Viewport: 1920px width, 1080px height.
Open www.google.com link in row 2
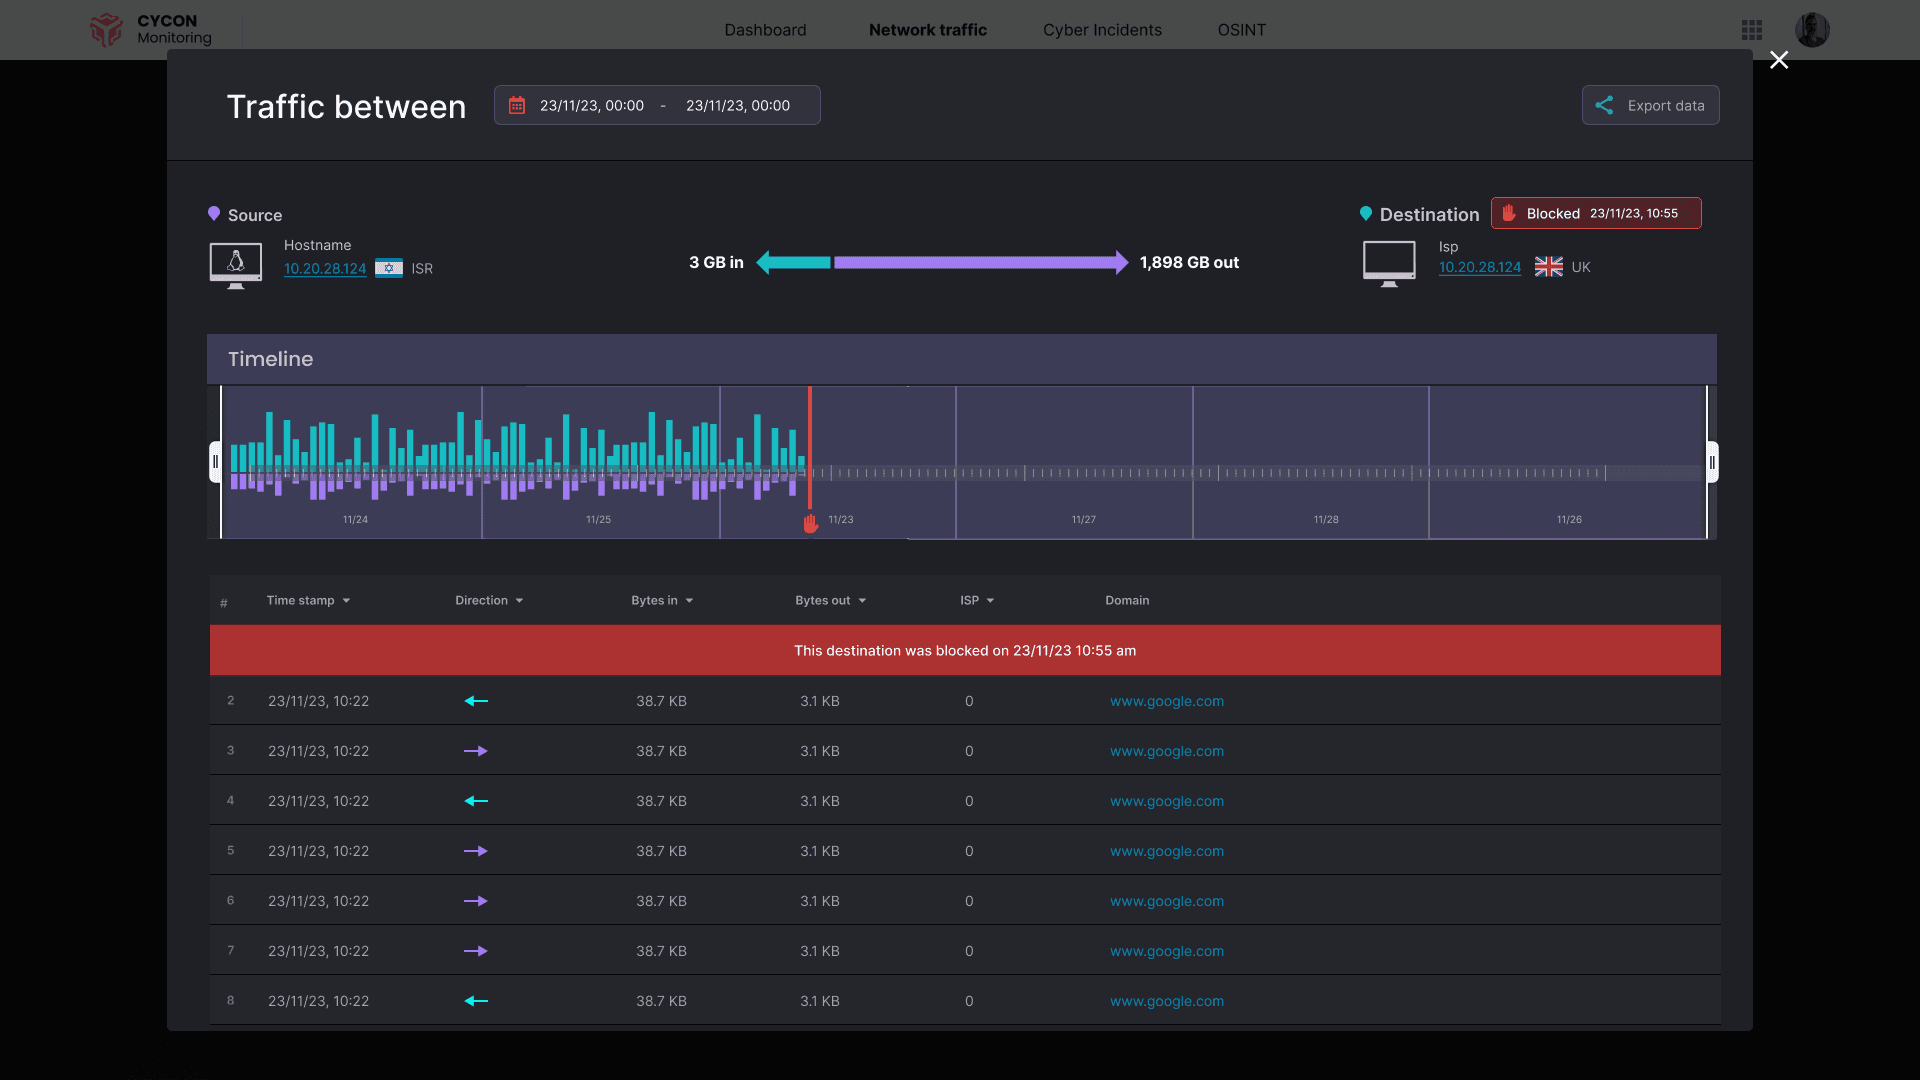pyautogui.click(x=1166, y=701)
